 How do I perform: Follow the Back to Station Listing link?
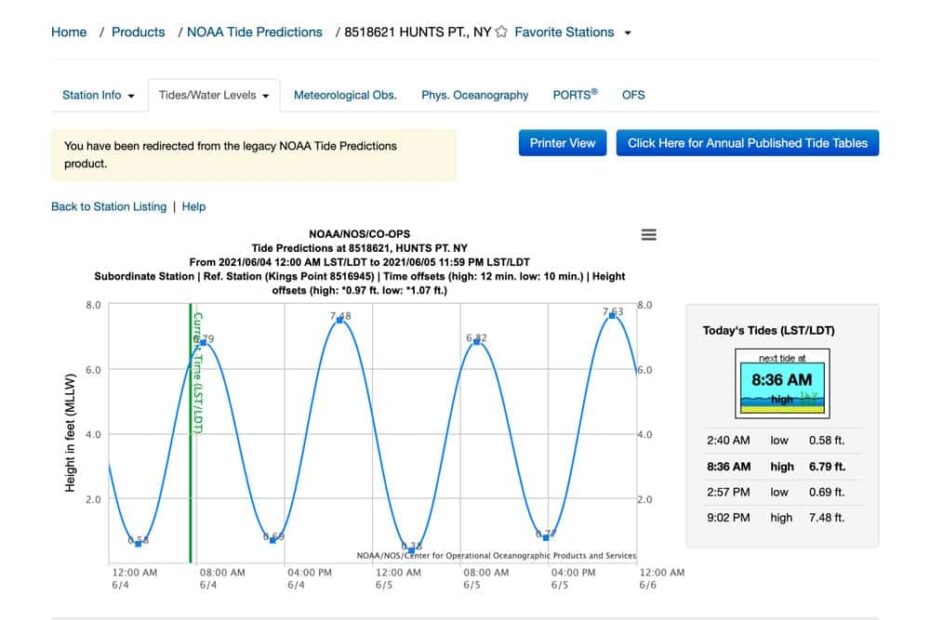pyautogui.click(x=109, y=206)
